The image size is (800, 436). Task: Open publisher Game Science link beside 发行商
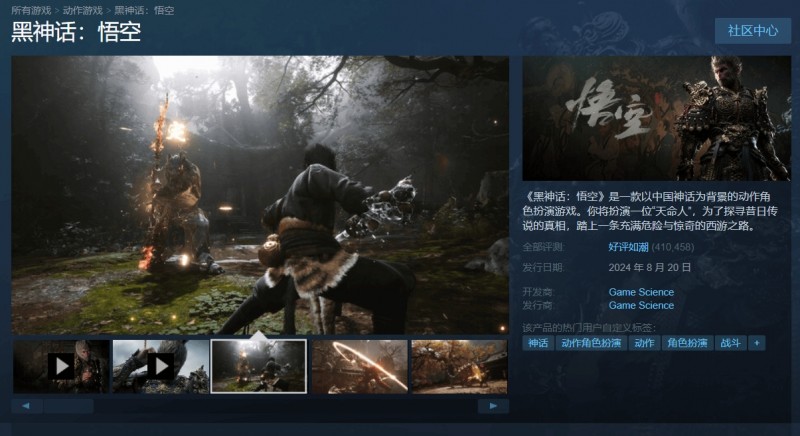pos(641,305)
